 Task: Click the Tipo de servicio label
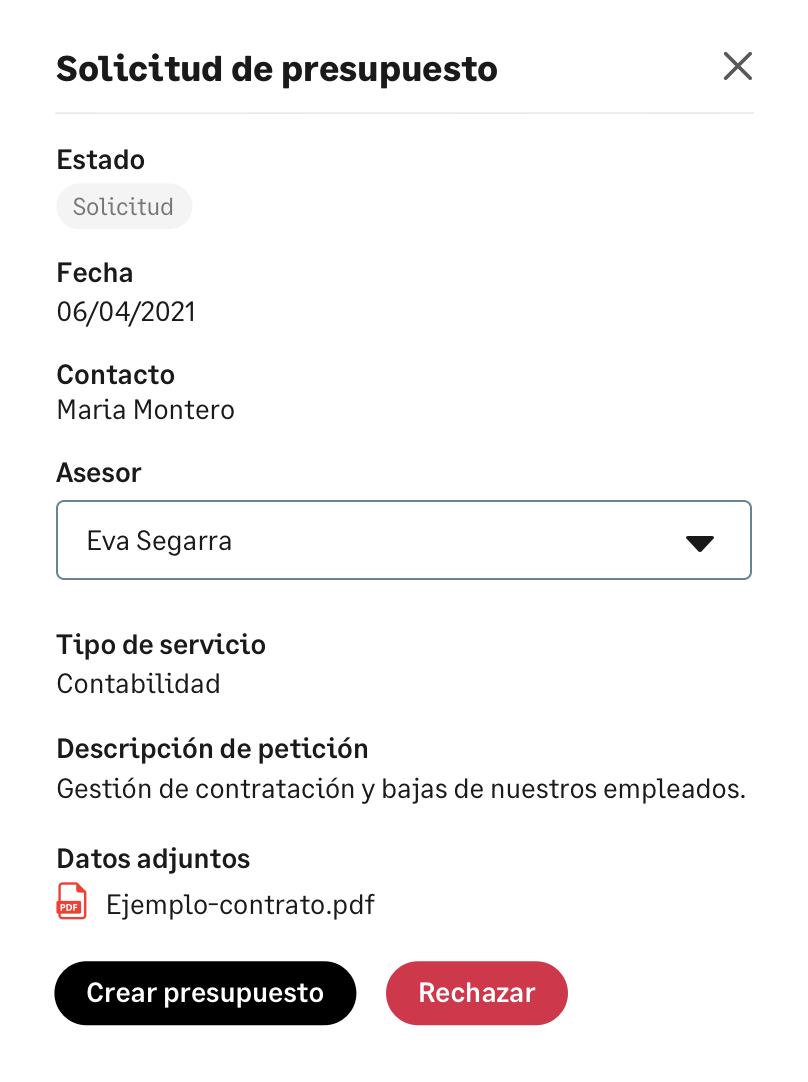click(161, 645)
